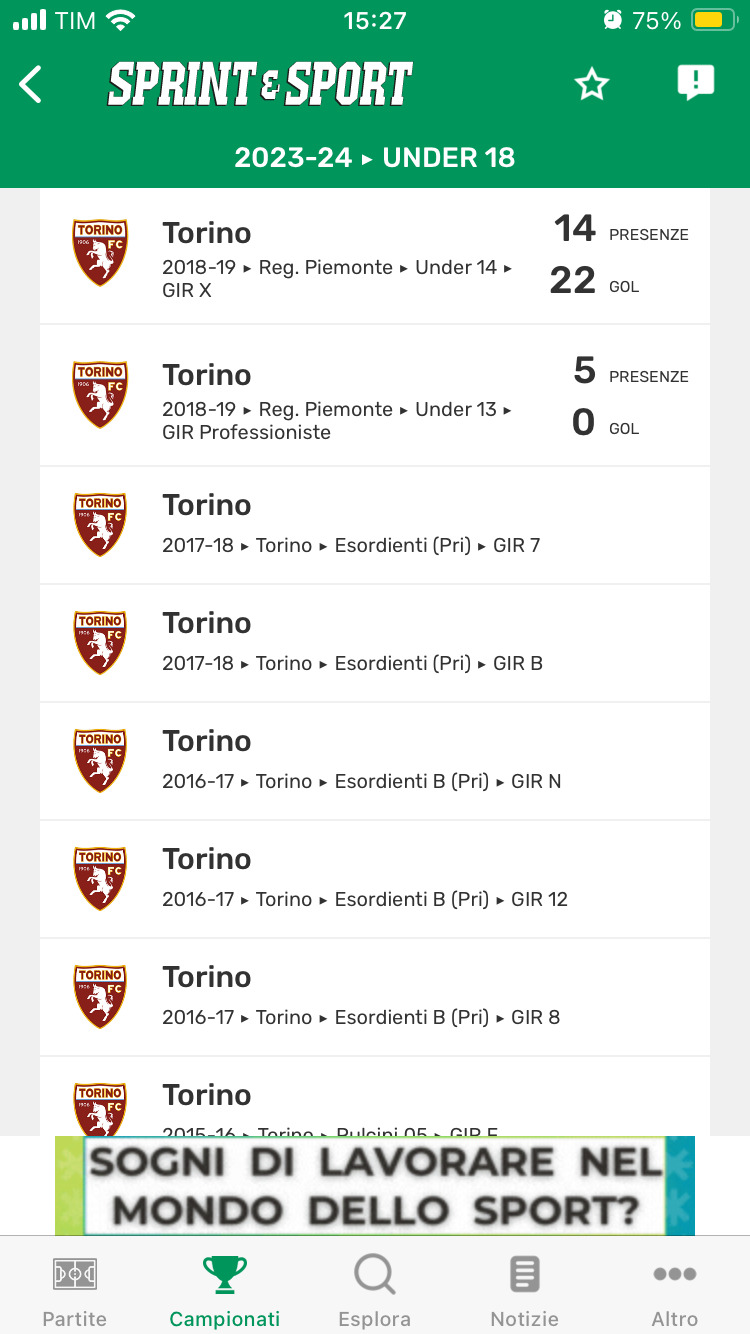The image size is (750, 1334).
Task: Open the Altro more menu
Action: [675, 1291]
